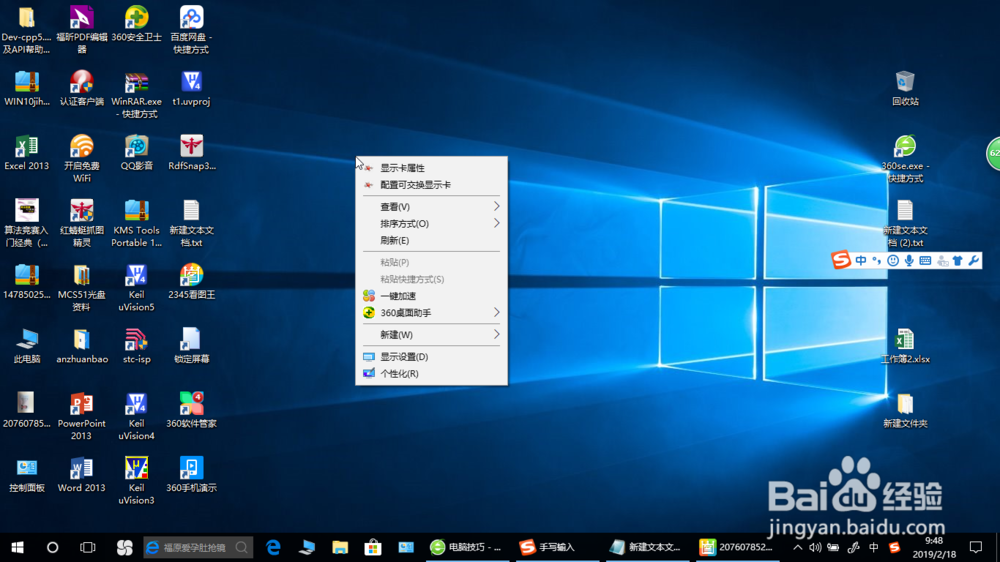Select the RdfSnap3 desktop icon

coord(191,152)
